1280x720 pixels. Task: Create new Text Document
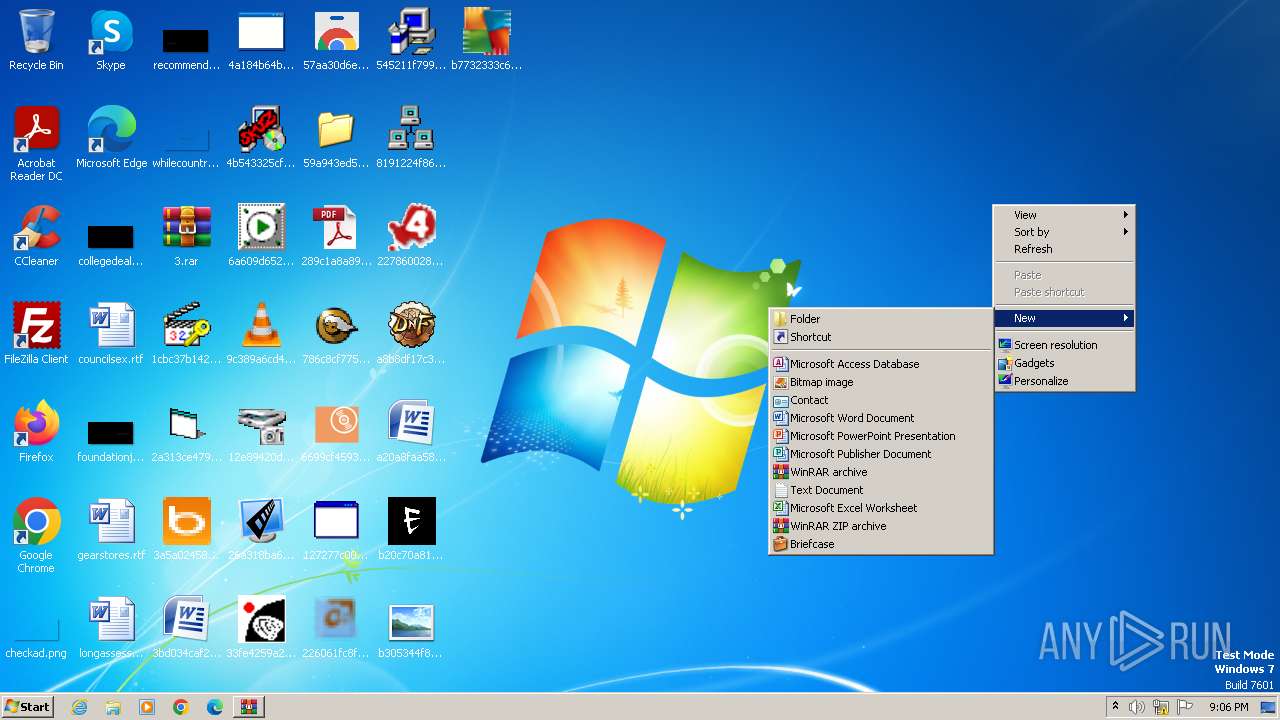click(880, 490)
